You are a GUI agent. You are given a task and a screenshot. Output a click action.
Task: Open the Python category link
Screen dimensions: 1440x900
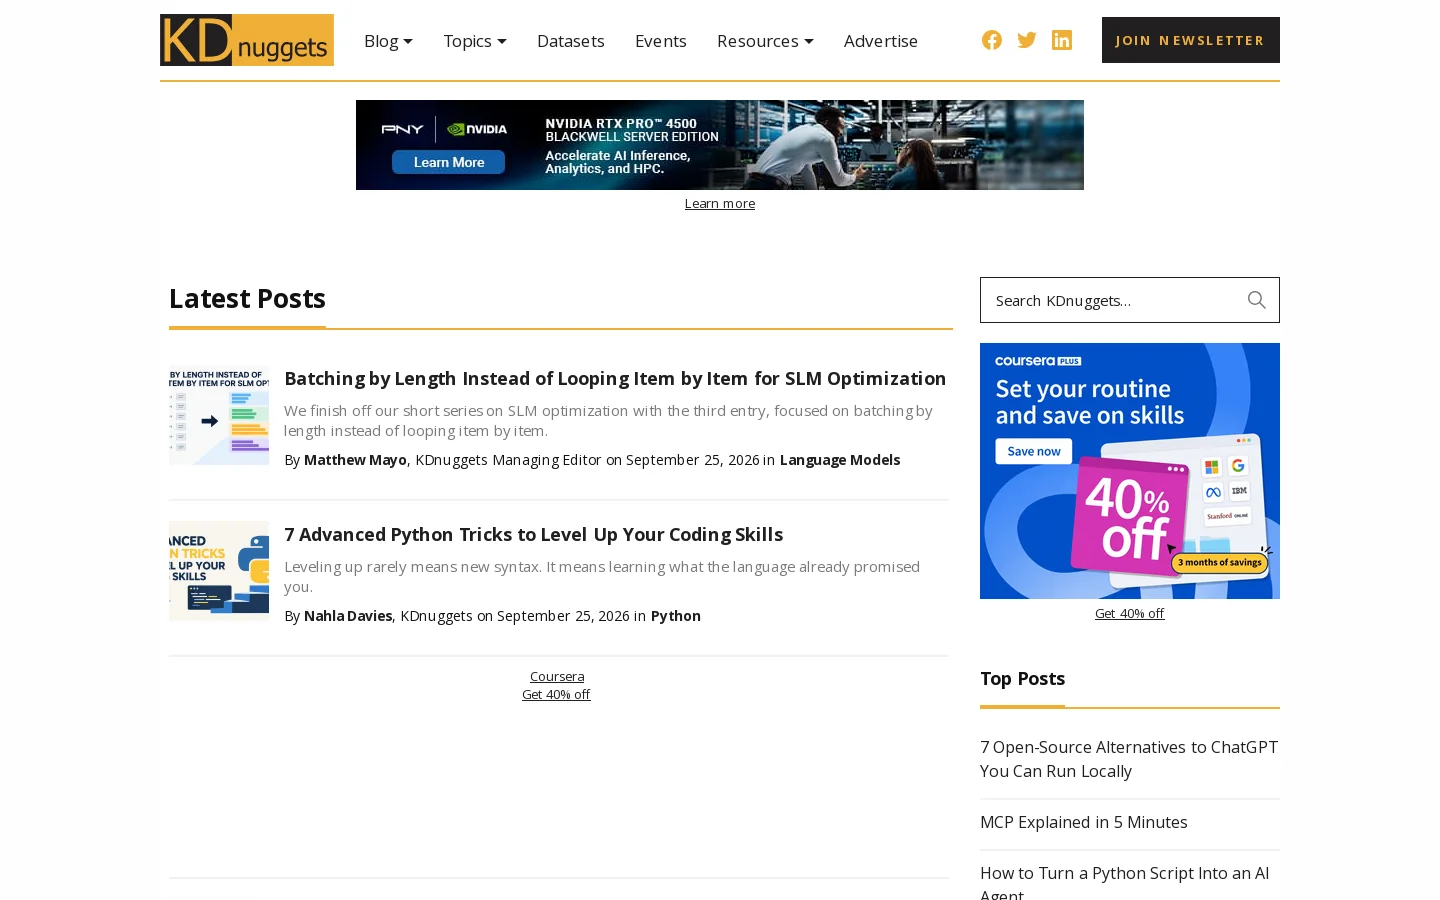[676, 616]
